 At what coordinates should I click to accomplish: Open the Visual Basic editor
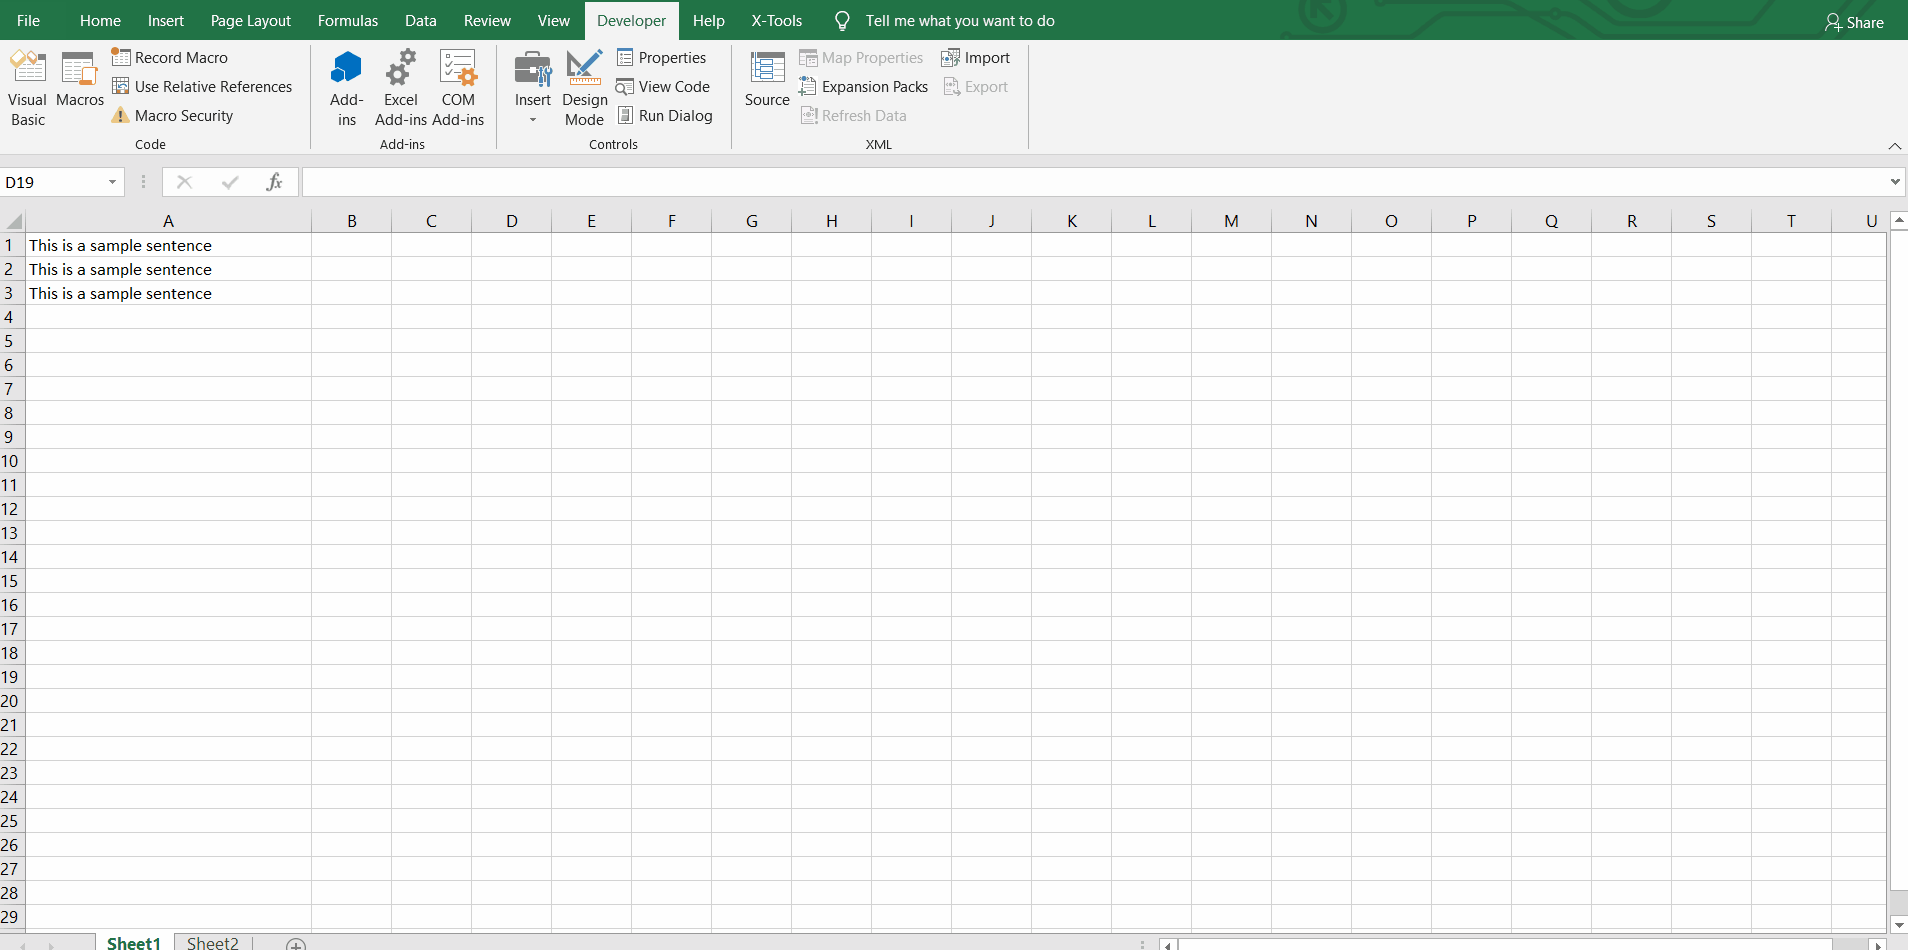[x=27, y=85]
